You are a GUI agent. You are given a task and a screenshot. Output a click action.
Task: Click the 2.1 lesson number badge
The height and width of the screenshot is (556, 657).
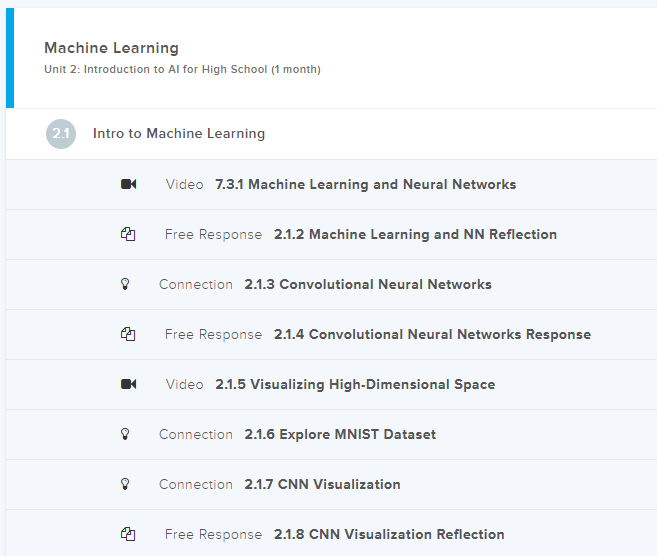61,134
